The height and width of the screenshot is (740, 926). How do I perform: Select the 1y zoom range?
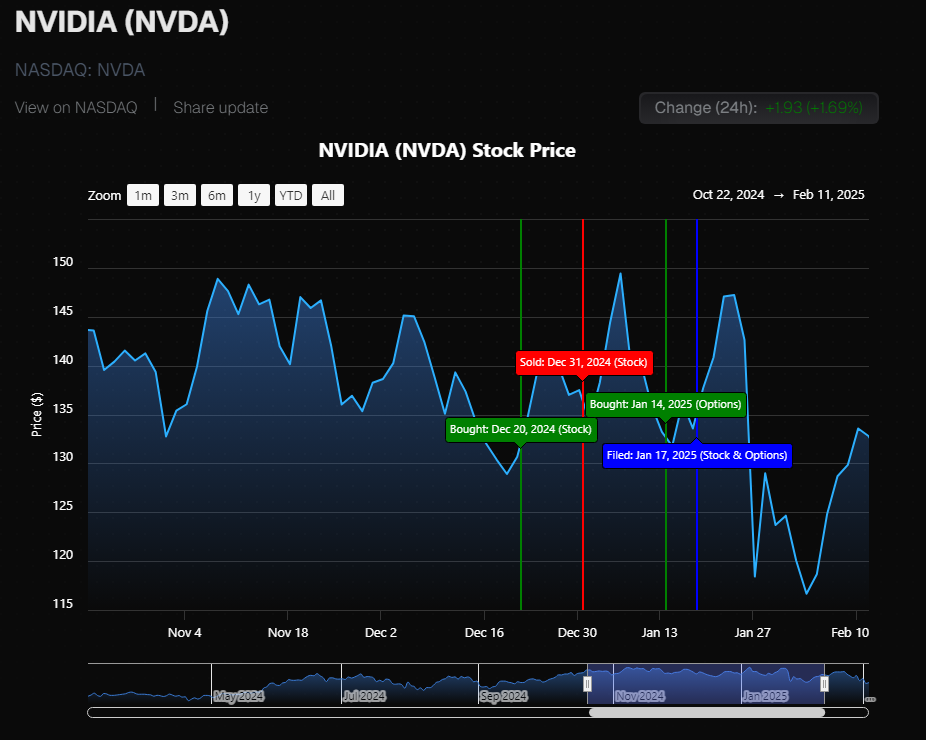point(254,195)
